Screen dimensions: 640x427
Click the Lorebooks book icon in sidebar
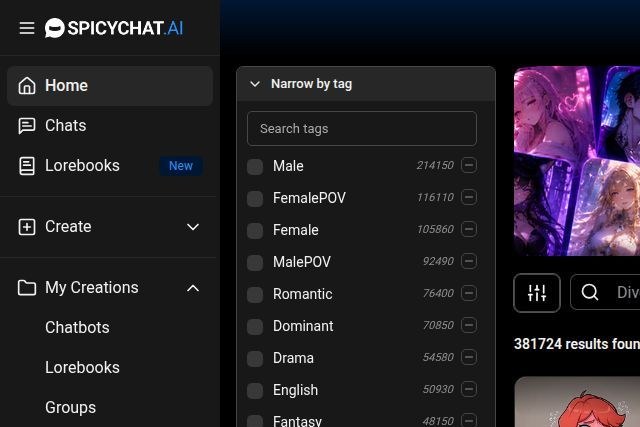[x=27, y=166]
